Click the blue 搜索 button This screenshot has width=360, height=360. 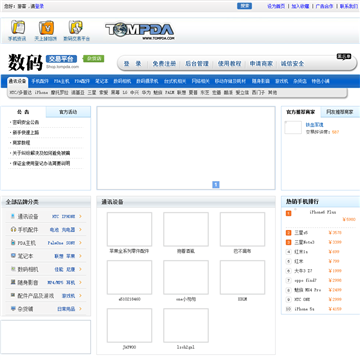(244, 6)
